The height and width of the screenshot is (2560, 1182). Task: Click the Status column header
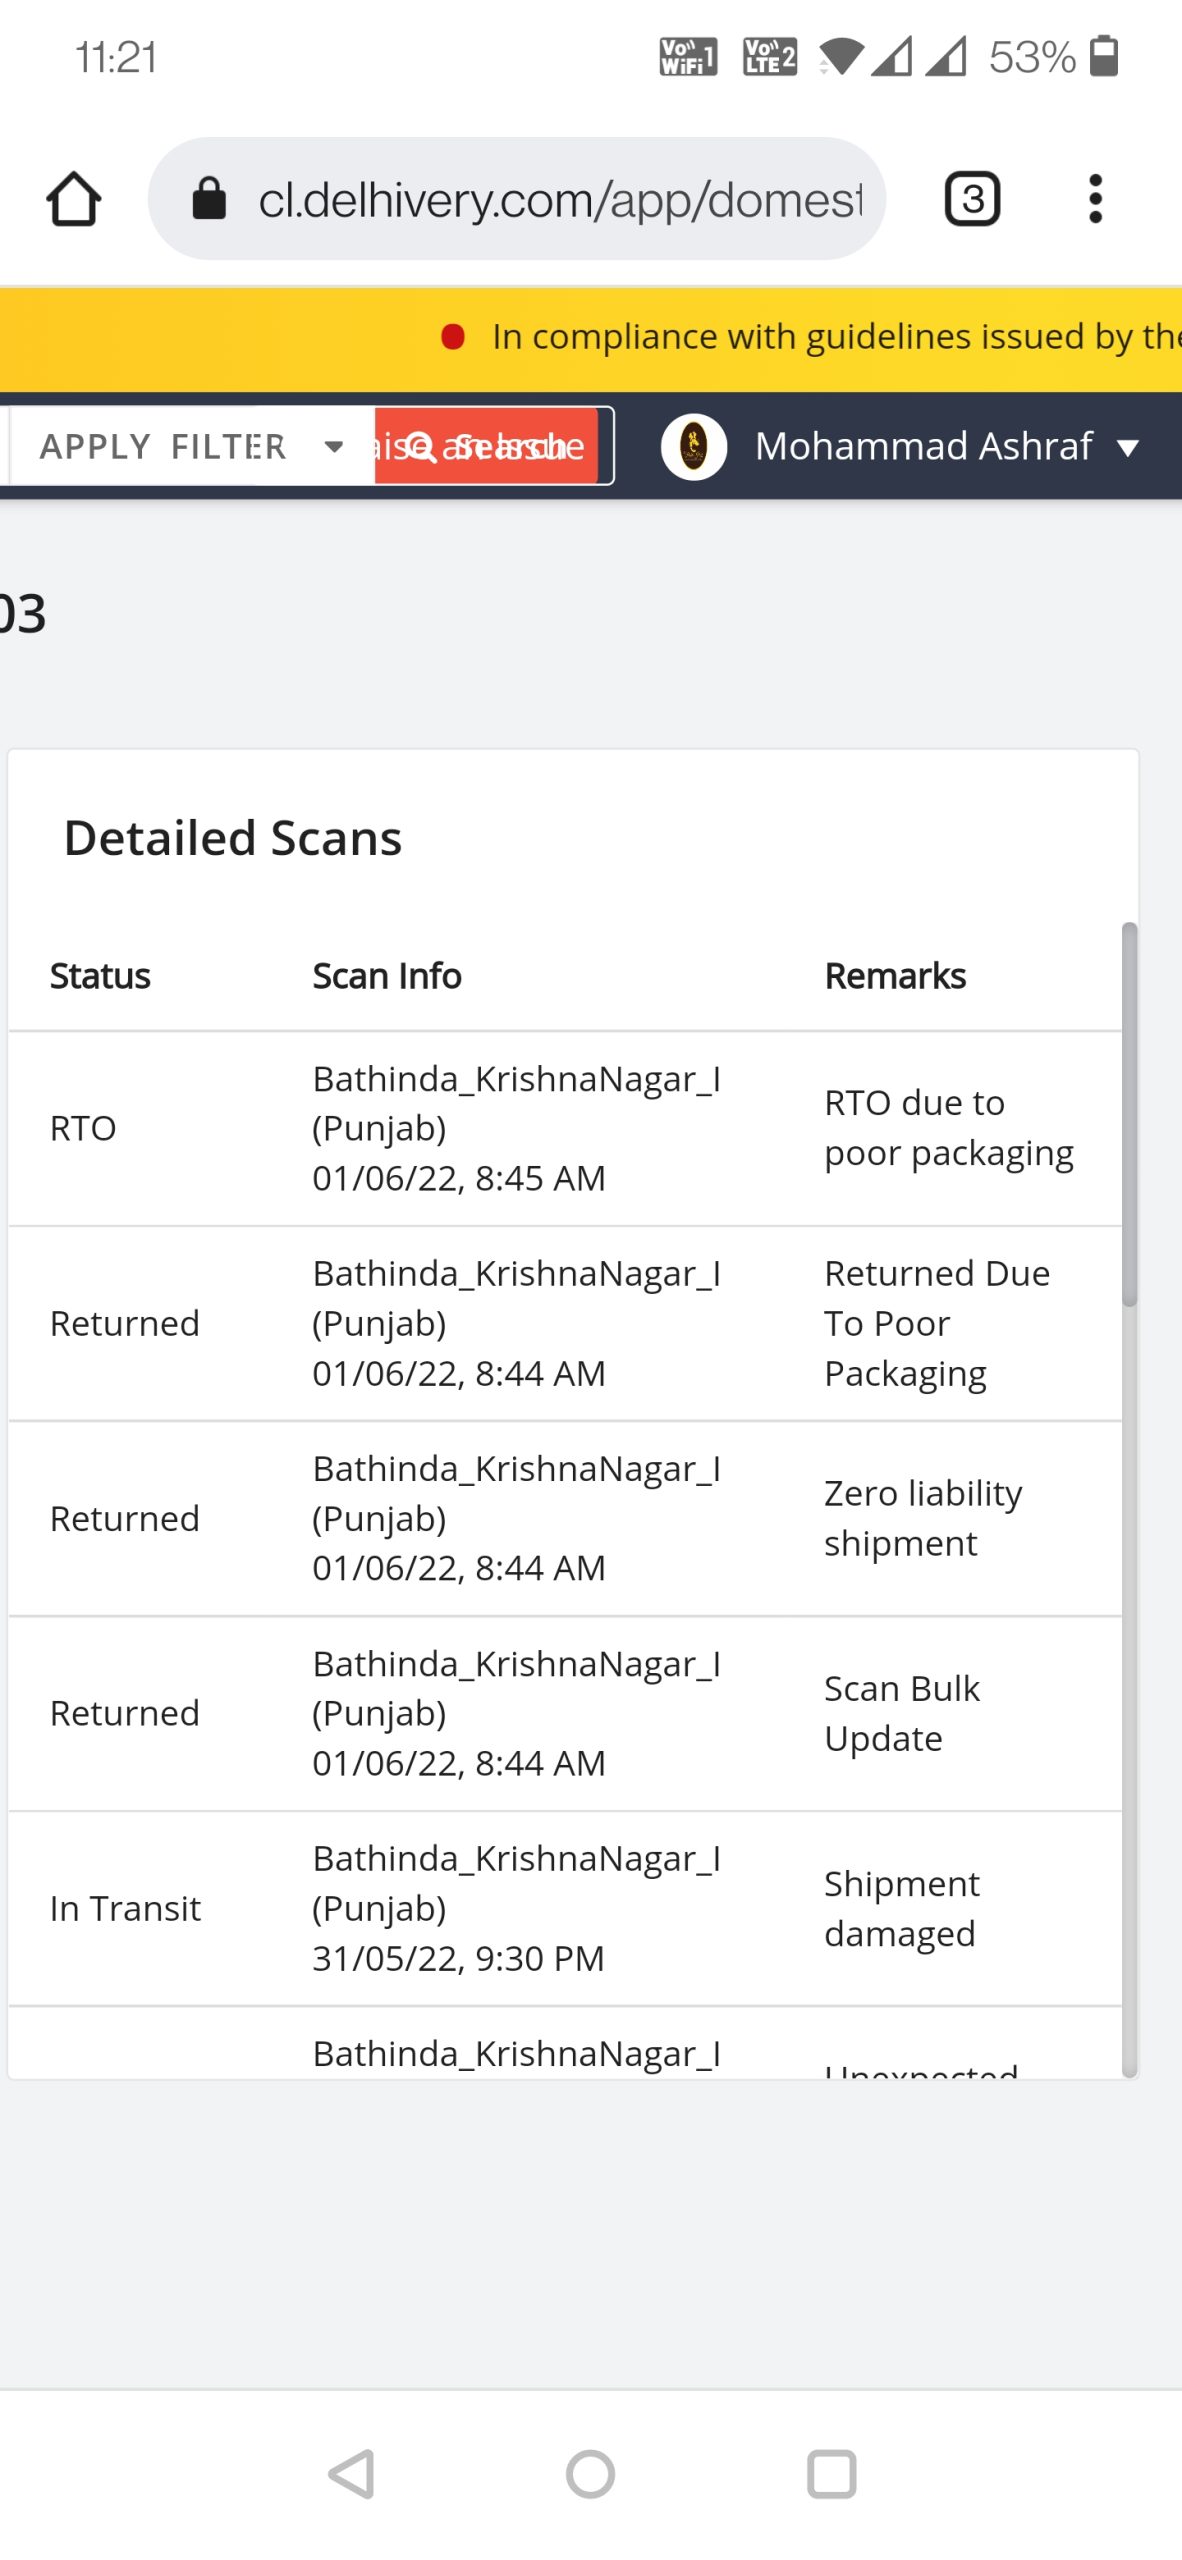(100, 976)
